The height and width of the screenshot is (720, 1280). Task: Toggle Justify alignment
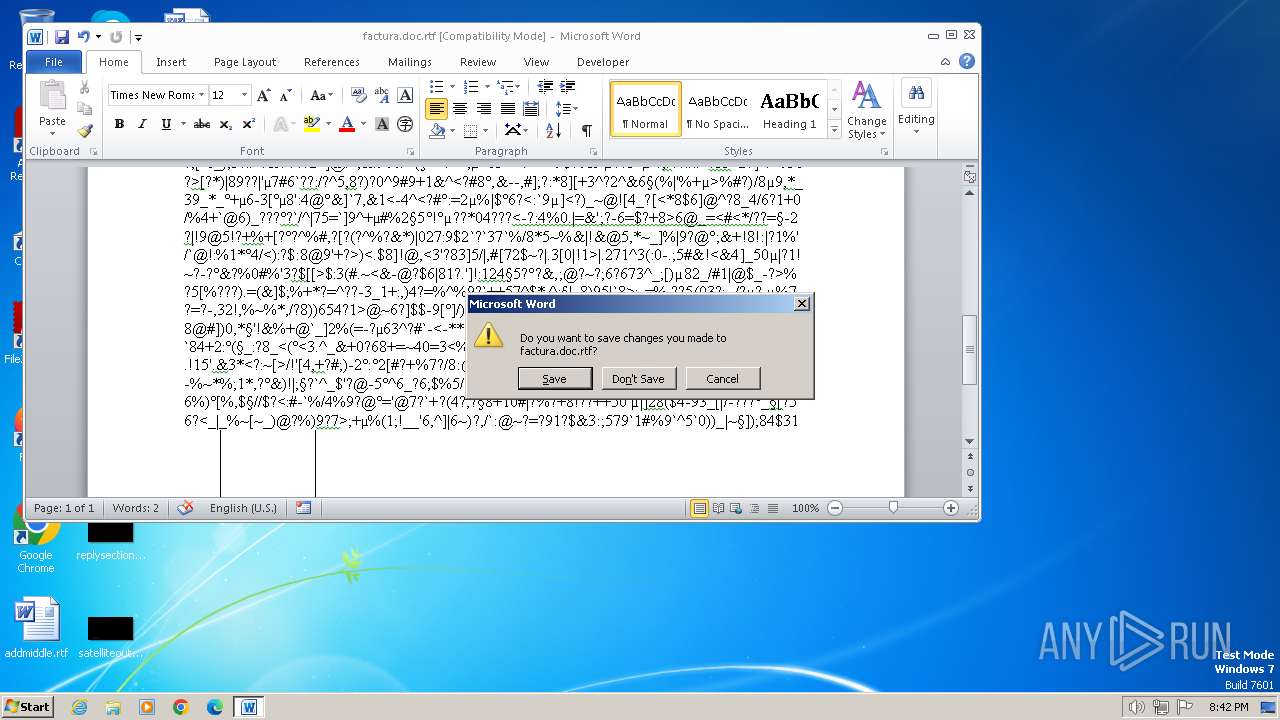[508, 109]
